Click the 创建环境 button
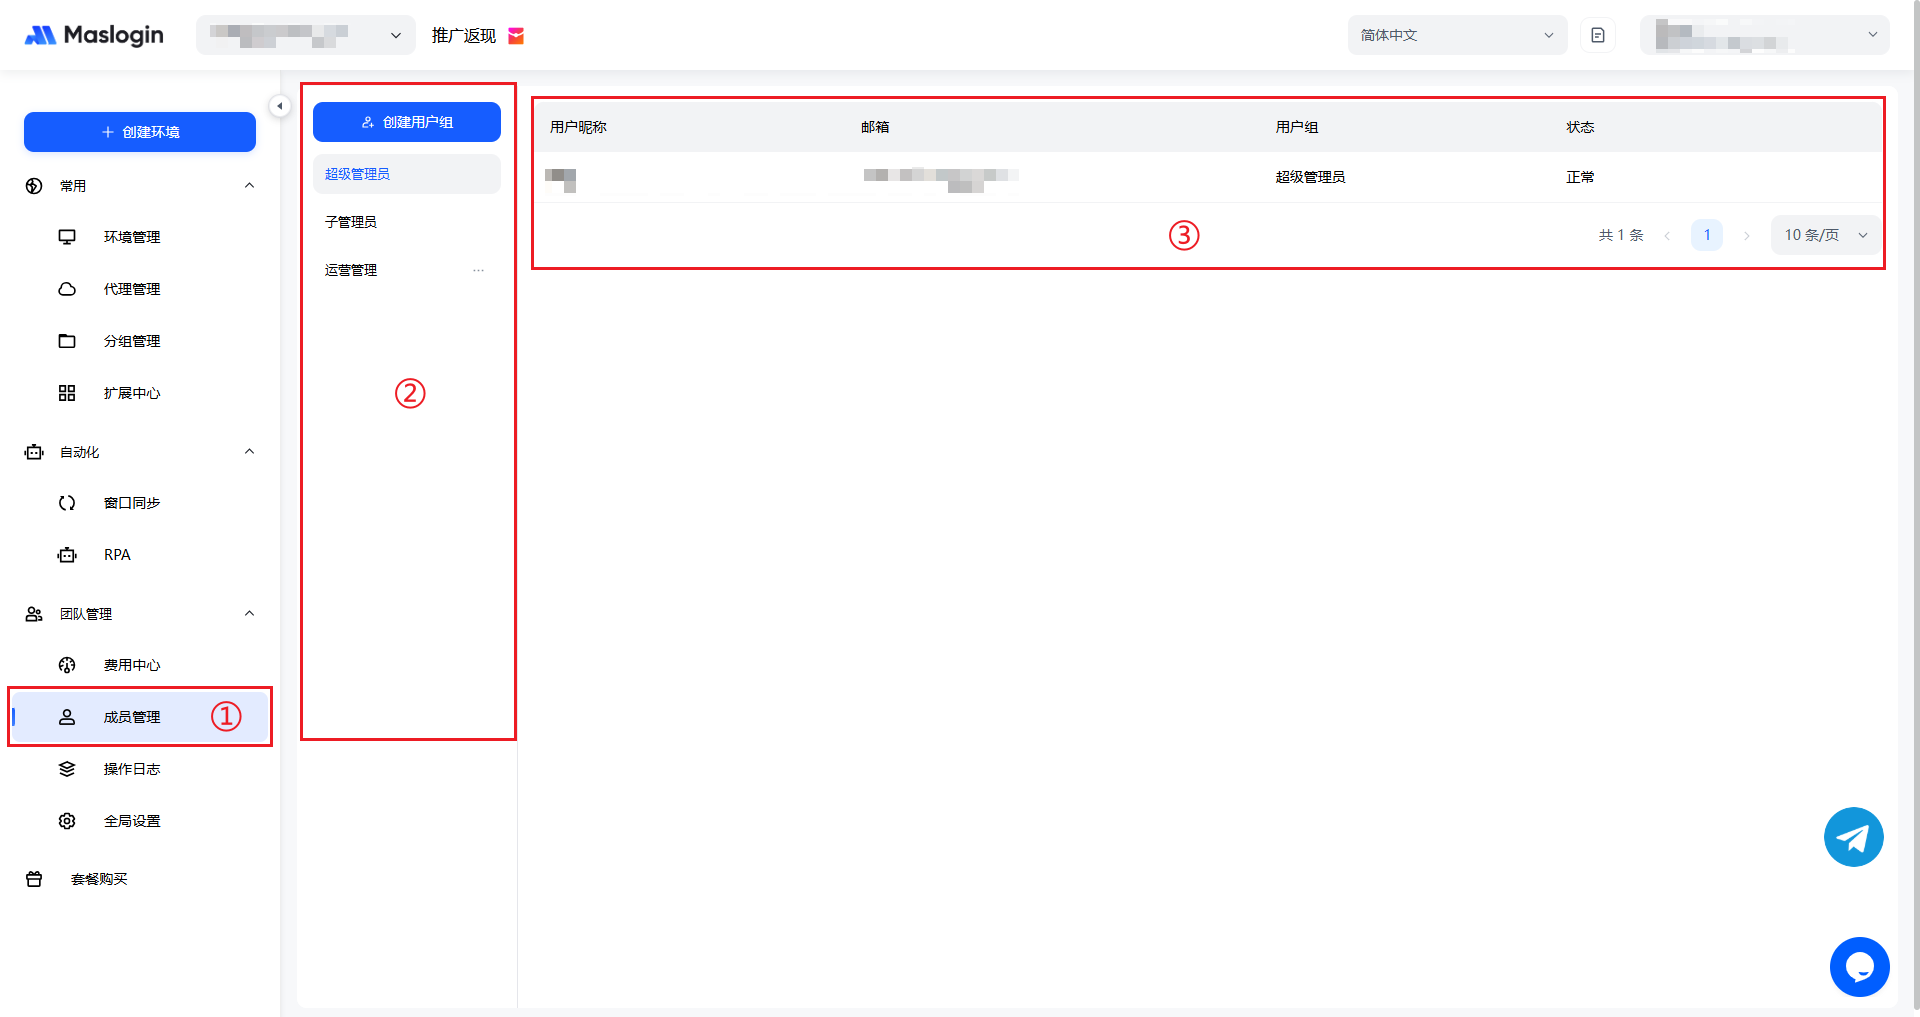The image size is (1920, 1017). tap(140, 132)
